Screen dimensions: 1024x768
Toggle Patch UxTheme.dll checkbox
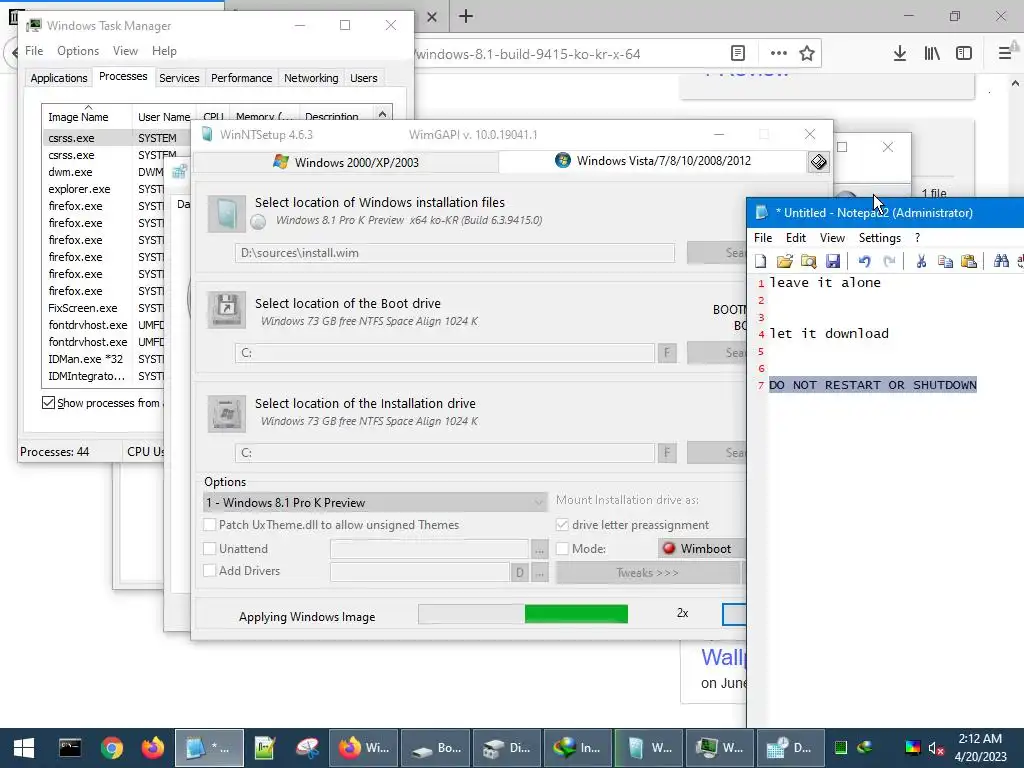210,524
